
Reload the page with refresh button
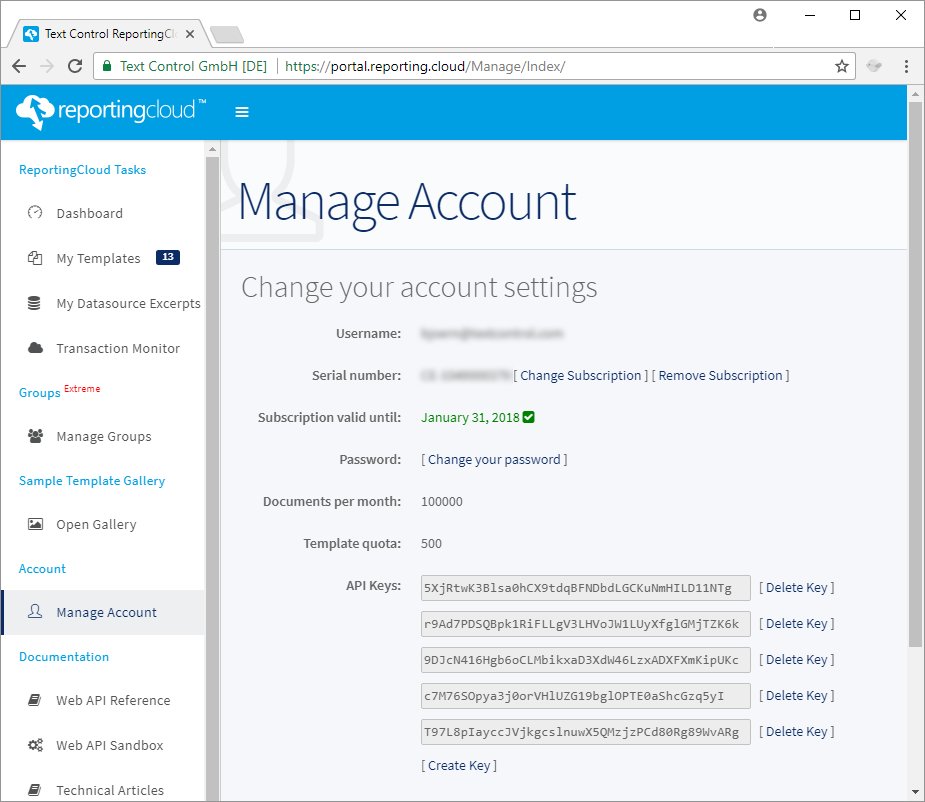[75, 66]
